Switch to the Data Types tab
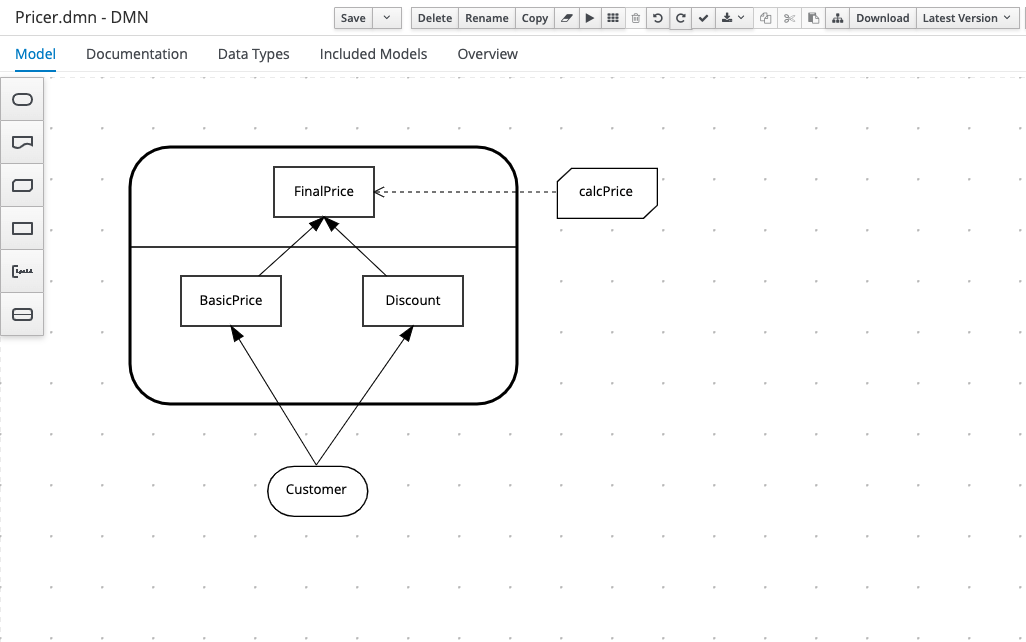The height and width of the screenshot is (642, 1026). (x=253, y=54)
